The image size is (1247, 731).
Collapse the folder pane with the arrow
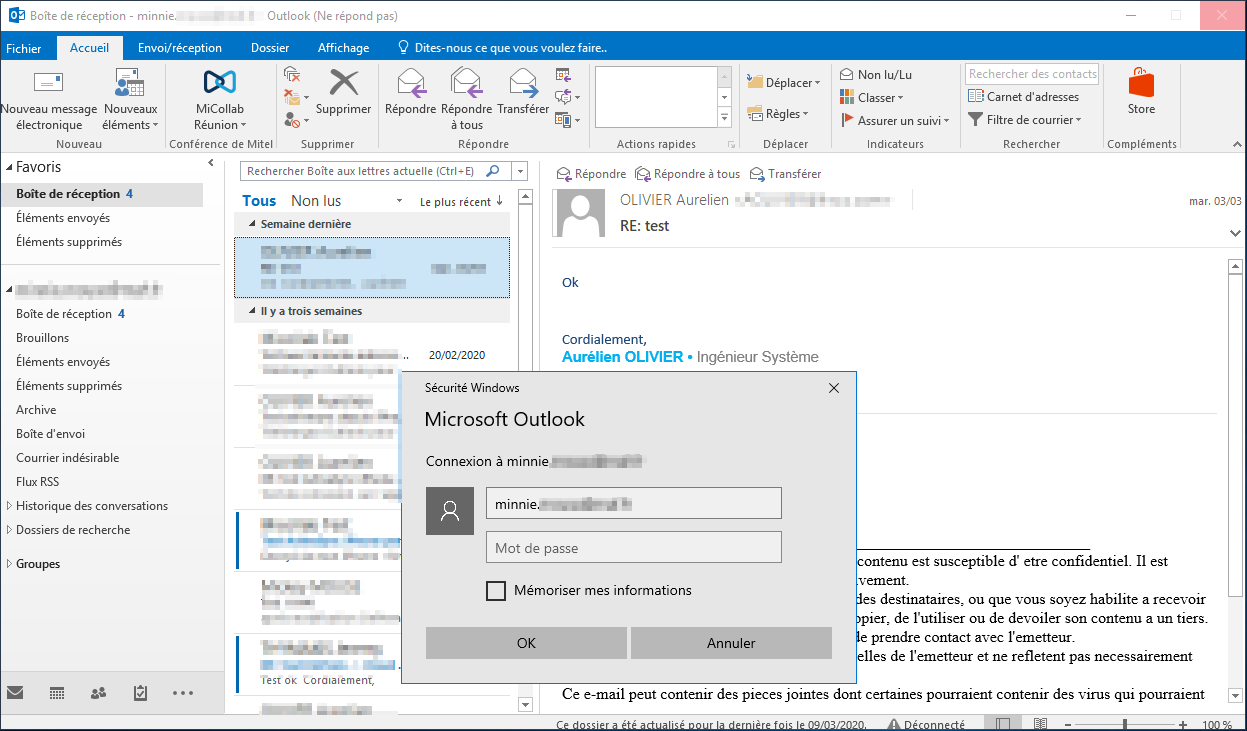click(x=211, y=163)
